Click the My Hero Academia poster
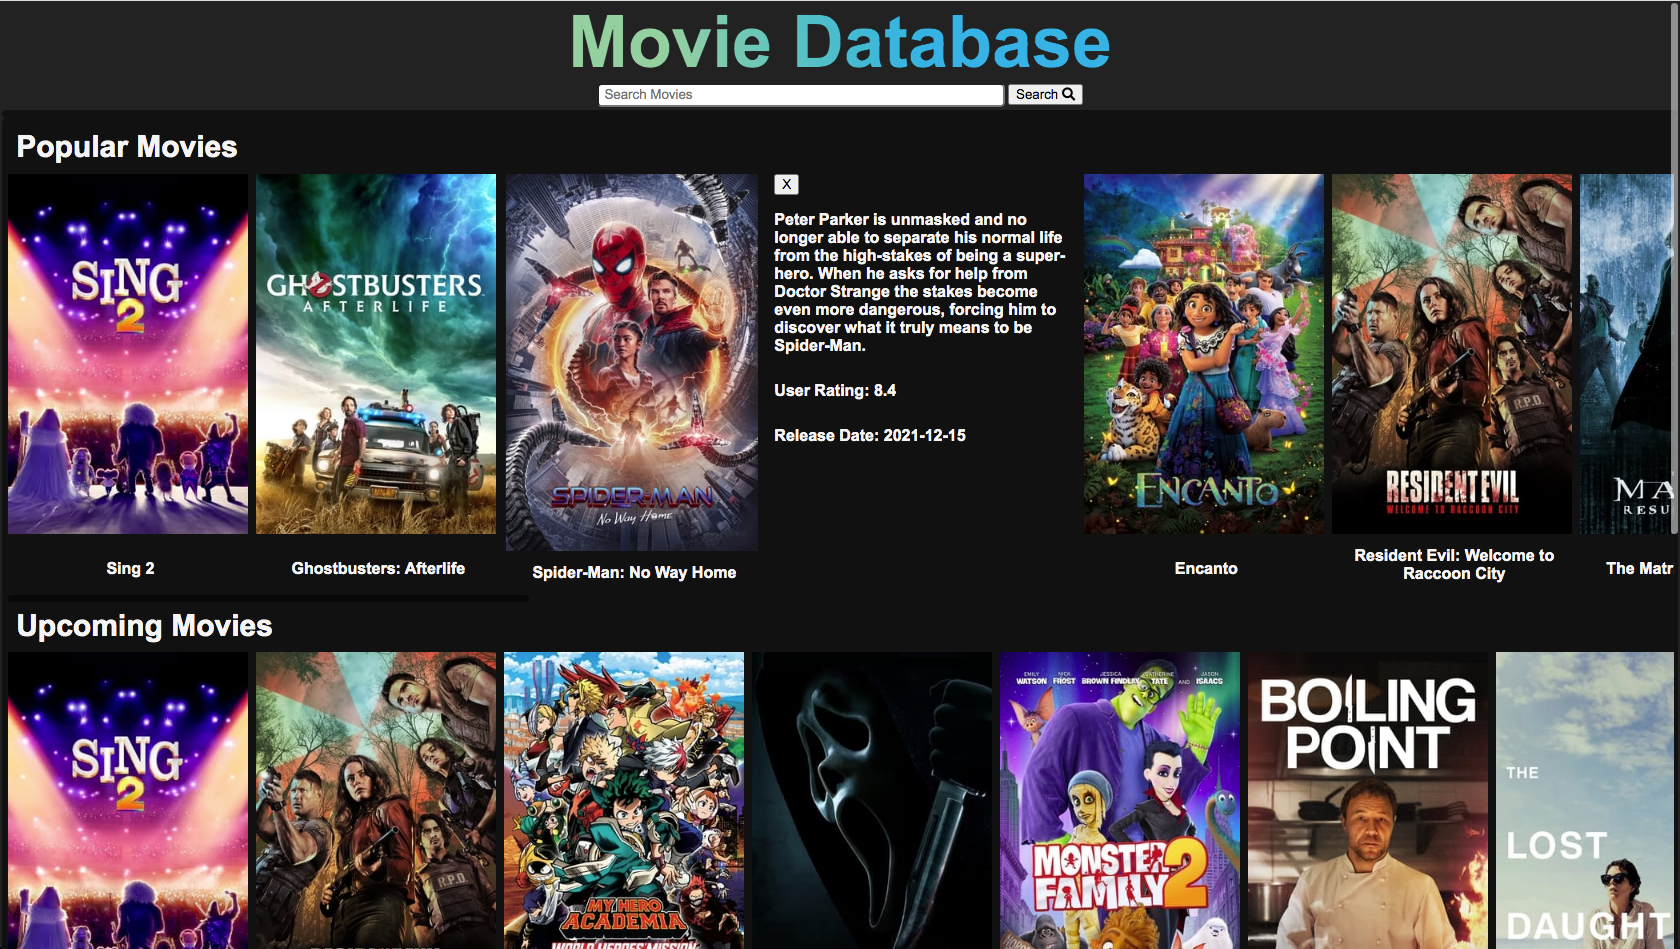The height and width of the screenshot is (949, 1680). pos(624,800)
